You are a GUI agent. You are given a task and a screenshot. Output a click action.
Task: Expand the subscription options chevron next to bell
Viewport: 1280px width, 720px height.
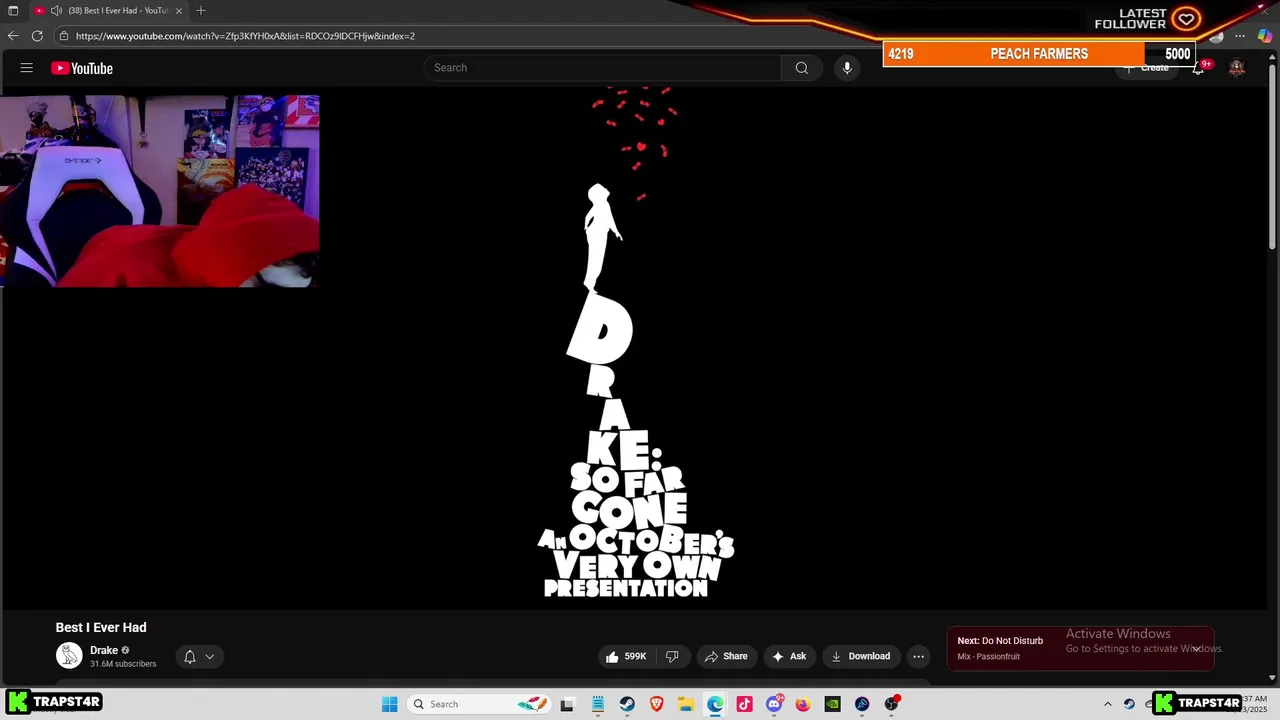tap(210, 657)
